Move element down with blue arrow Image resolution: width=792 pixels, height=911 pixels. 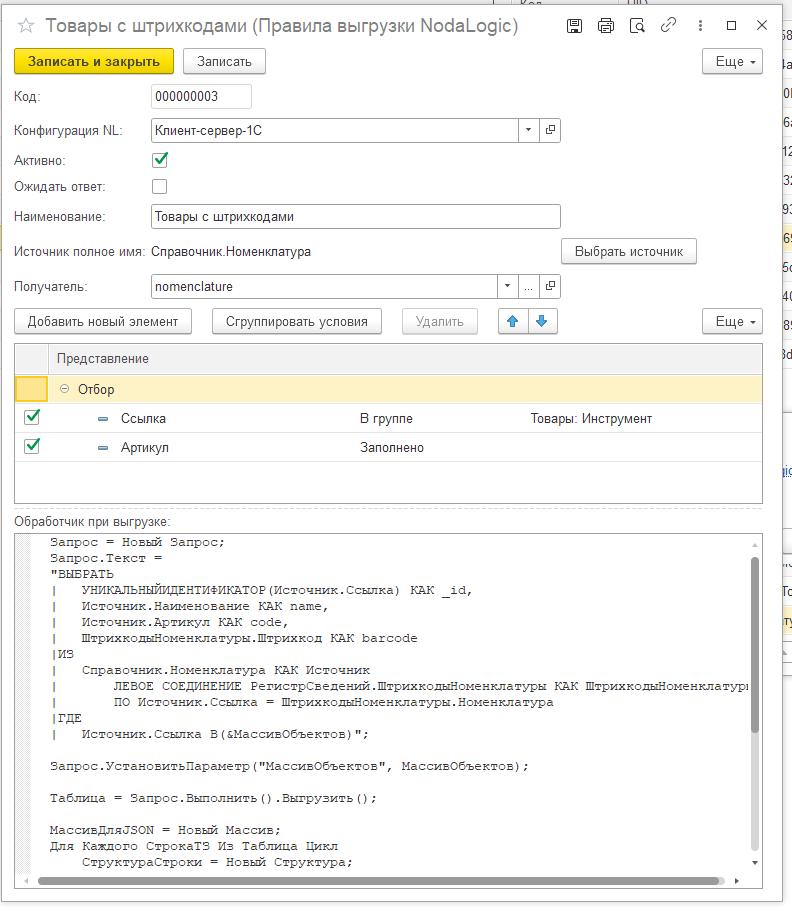541,321
